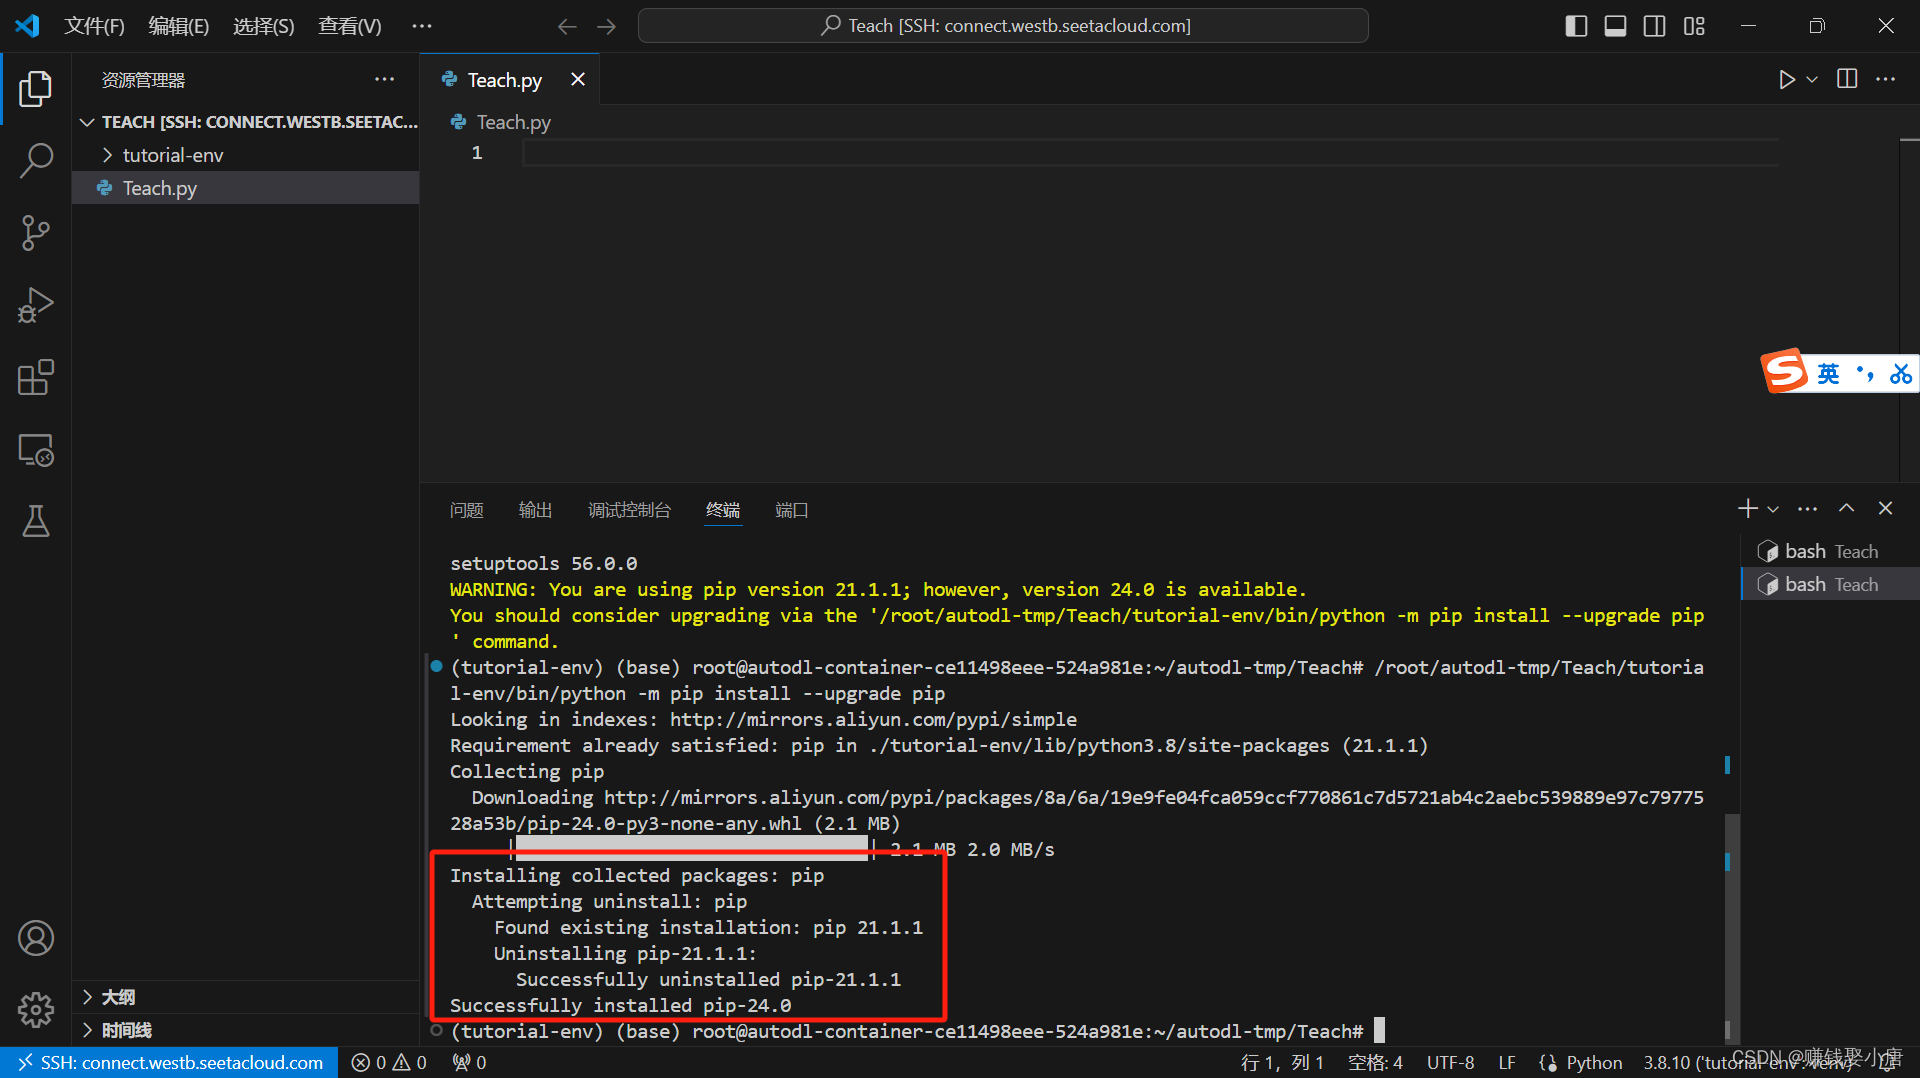Change end of line sequence LF

pyautogui.click(x=1507, y=1062)
